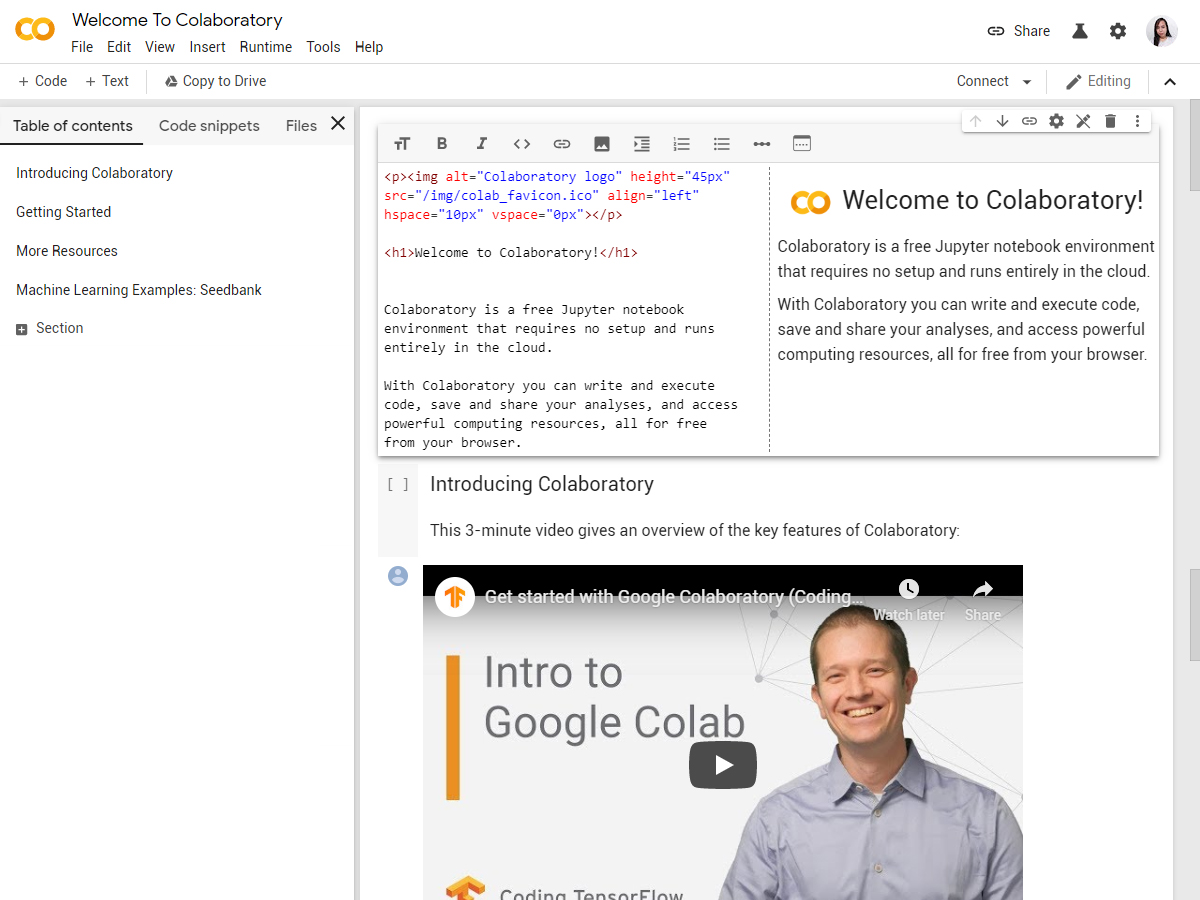The height and width of the screenshot is (900, 1200).
Task: Format text as code using the toolbar
Action: (x=522, y=144)
